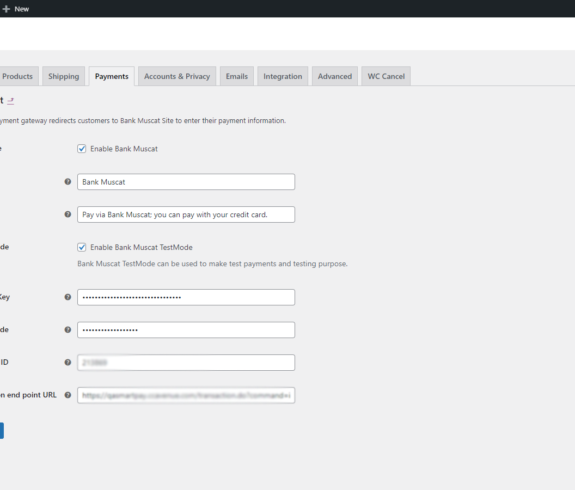Image resolution: width=575 pixels, height=490 pixels.
Task: Click help icon beside payment description field
Action: 68,214
